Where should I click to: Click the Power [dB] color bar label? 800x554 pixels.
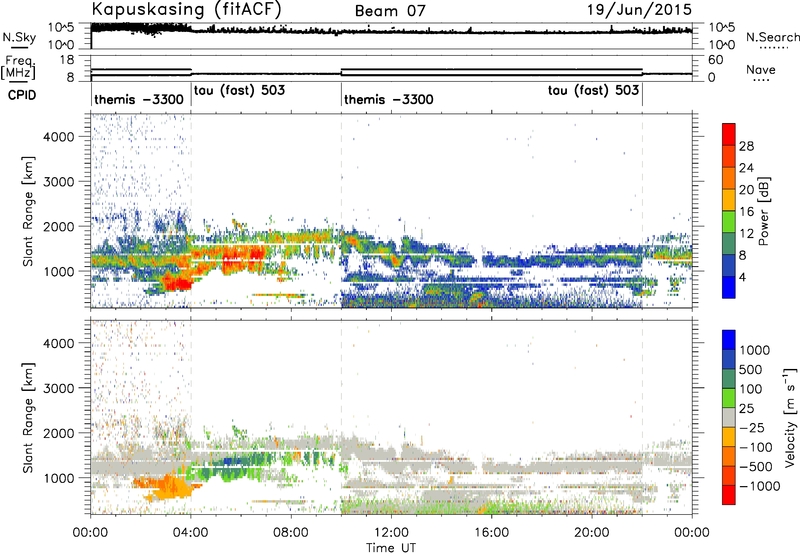[763, 211]
